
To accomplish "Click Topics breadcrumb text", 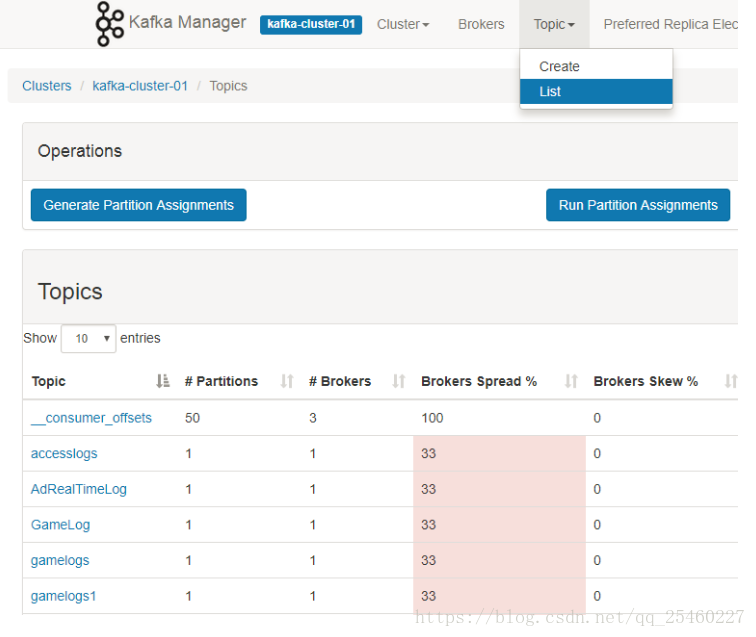I will [228, 86].
